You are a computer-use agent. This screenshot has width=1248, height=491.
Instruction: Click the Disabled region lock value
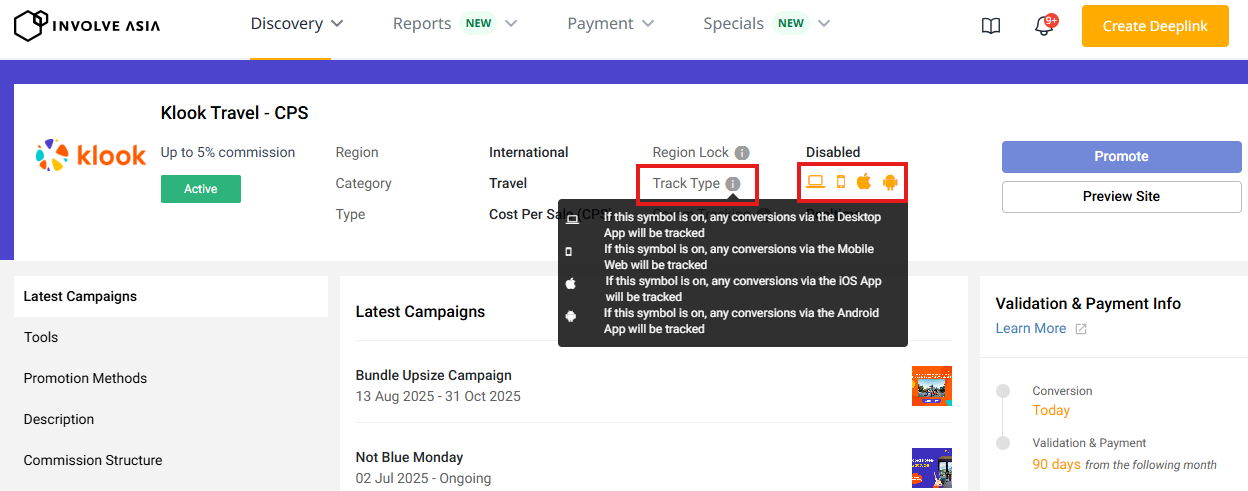[833, 153]
